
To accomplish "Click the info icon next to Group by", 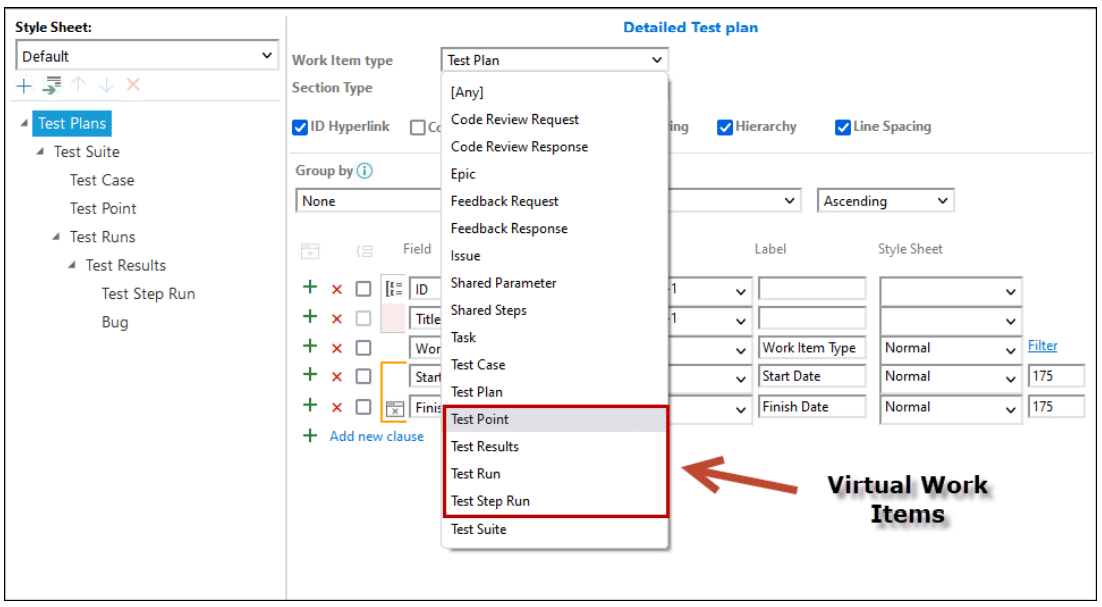I will click(x=363, y=170).
